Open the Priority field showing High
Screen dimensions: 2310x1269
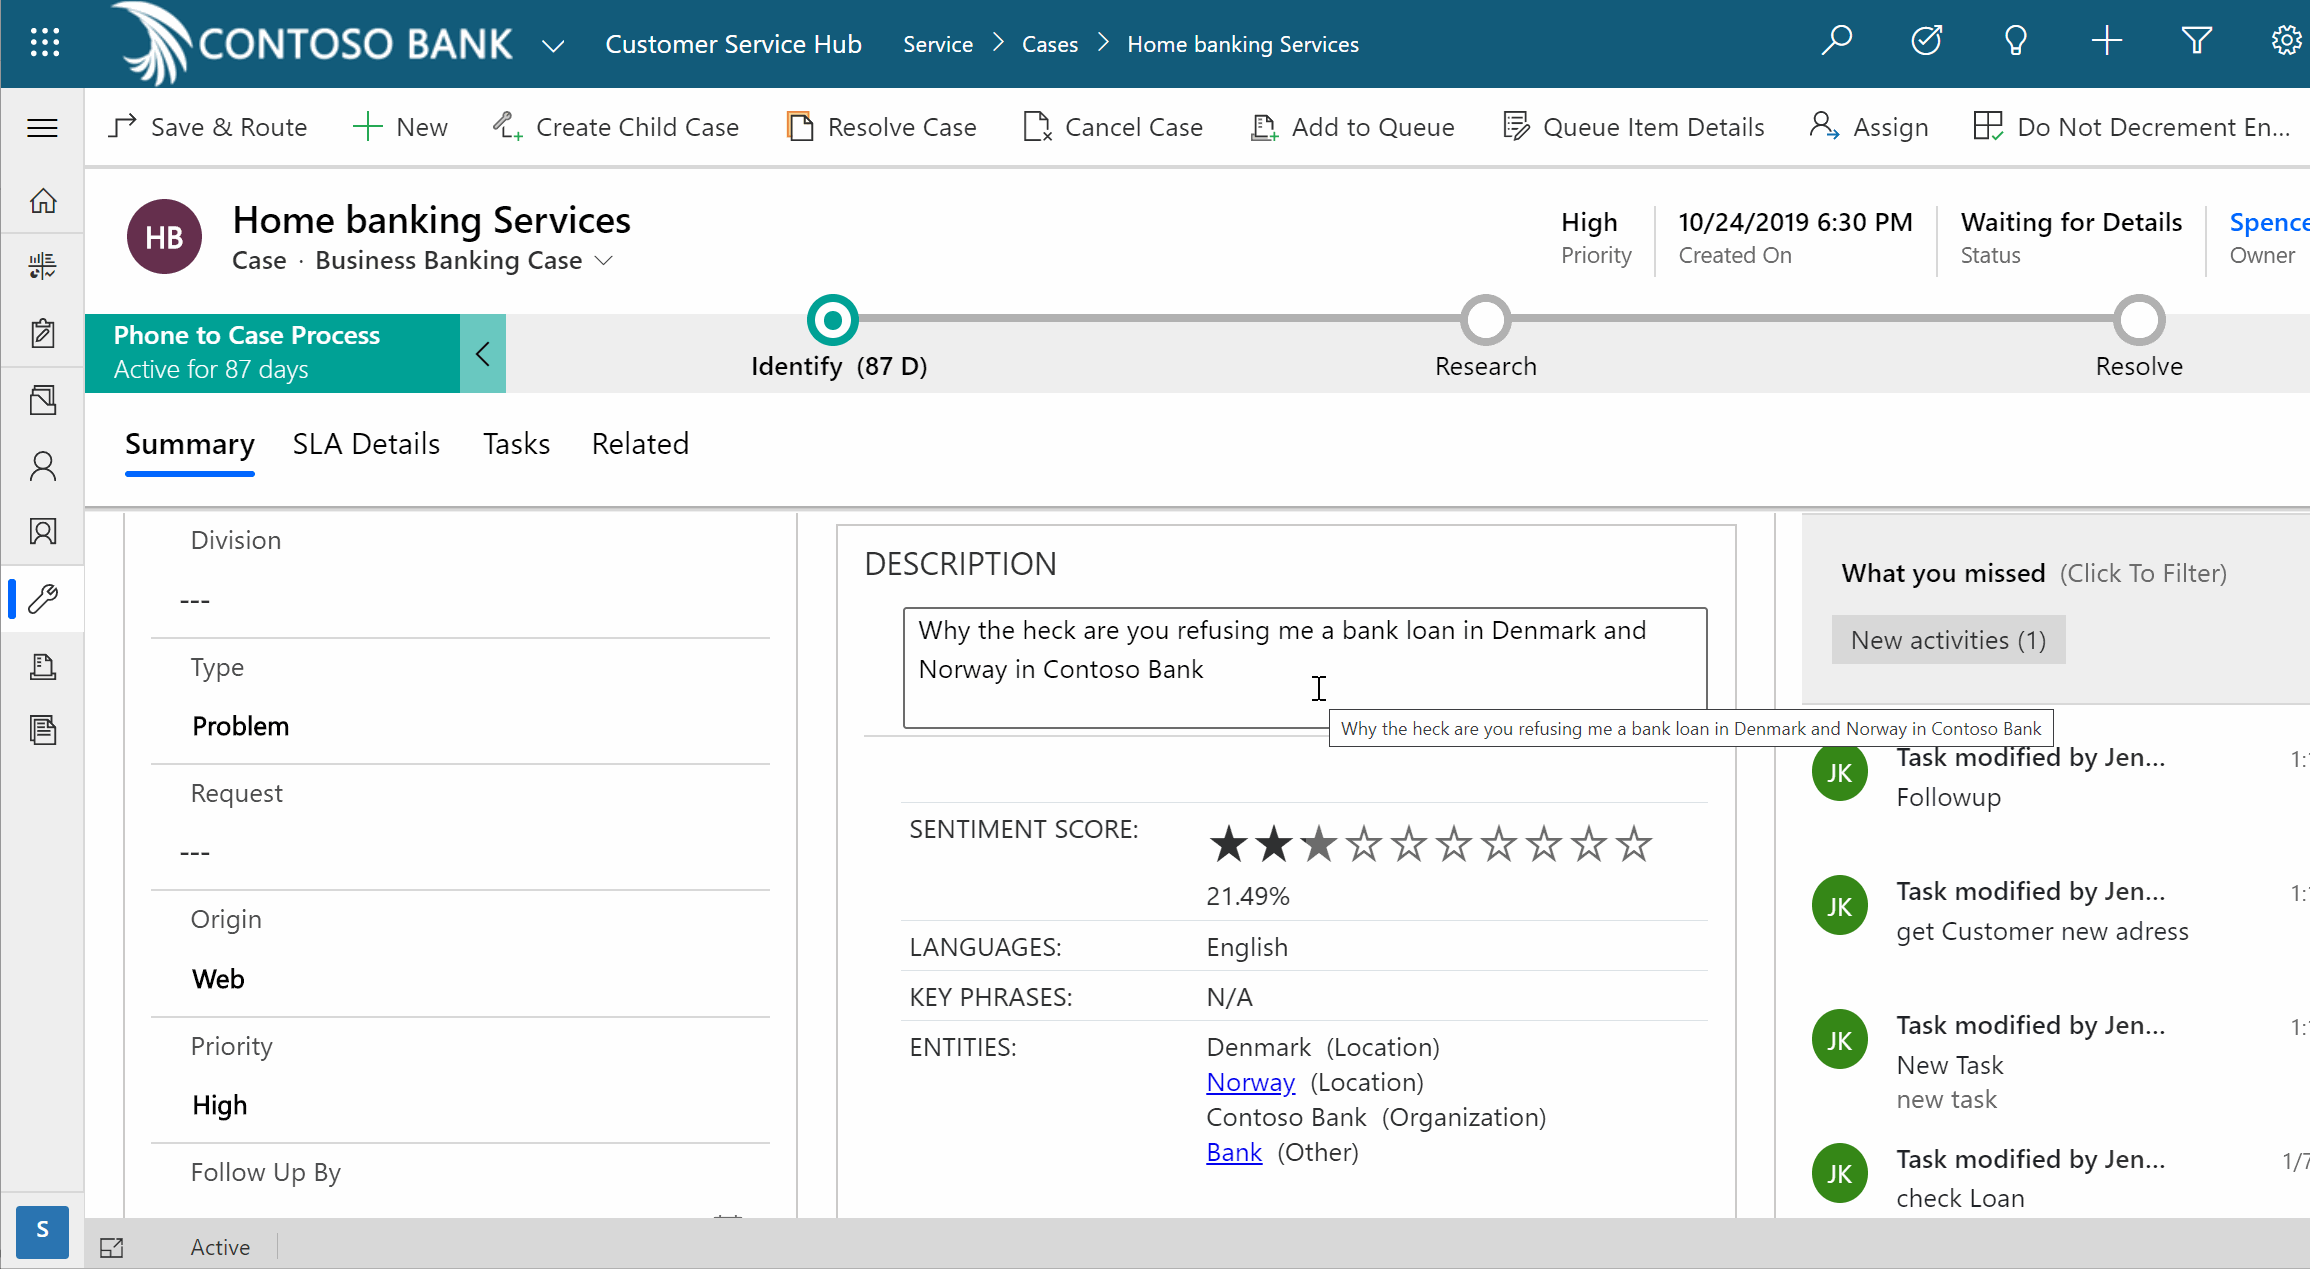point(460,1105)
